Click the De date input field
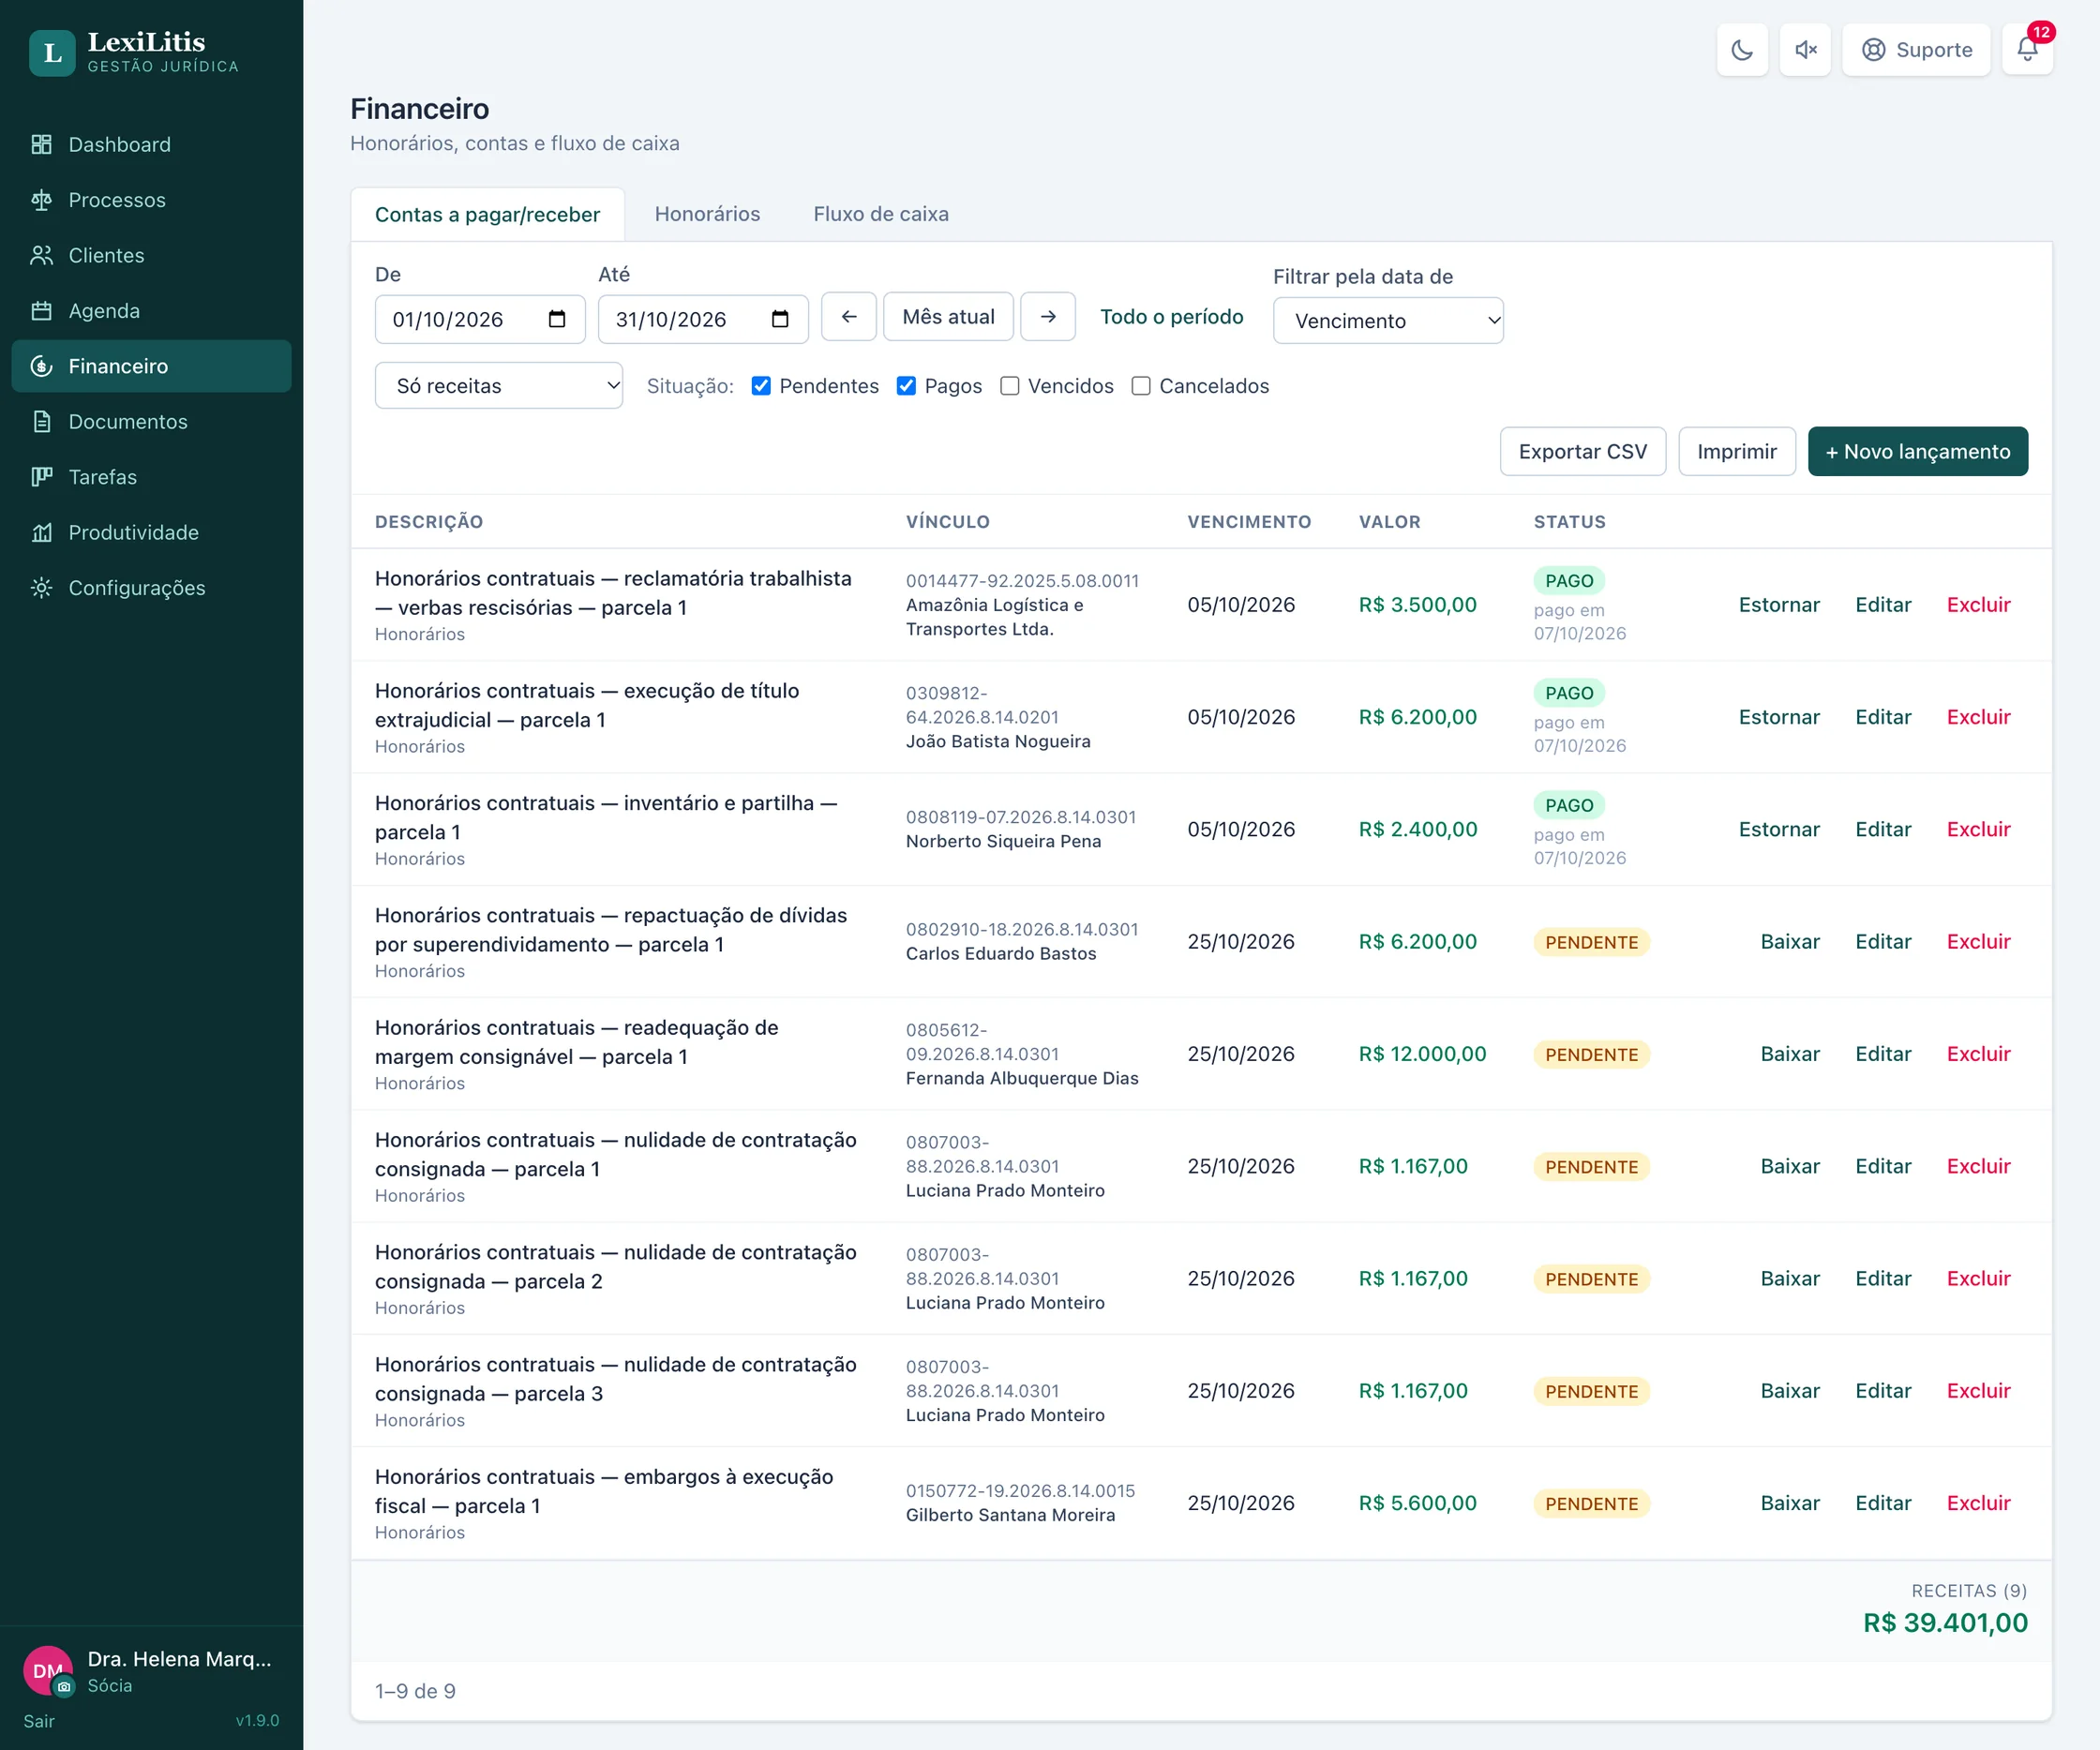Viewport: 2100px width, 1750px height. coord(480,319)
